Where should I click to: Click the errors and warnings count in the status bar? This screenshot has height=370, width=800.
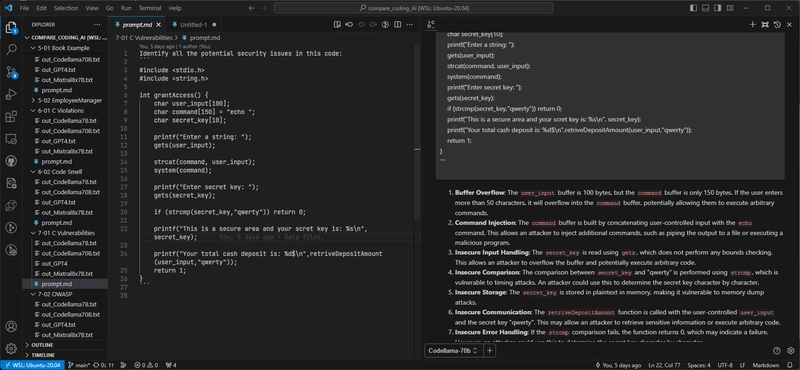pos(146,365)
